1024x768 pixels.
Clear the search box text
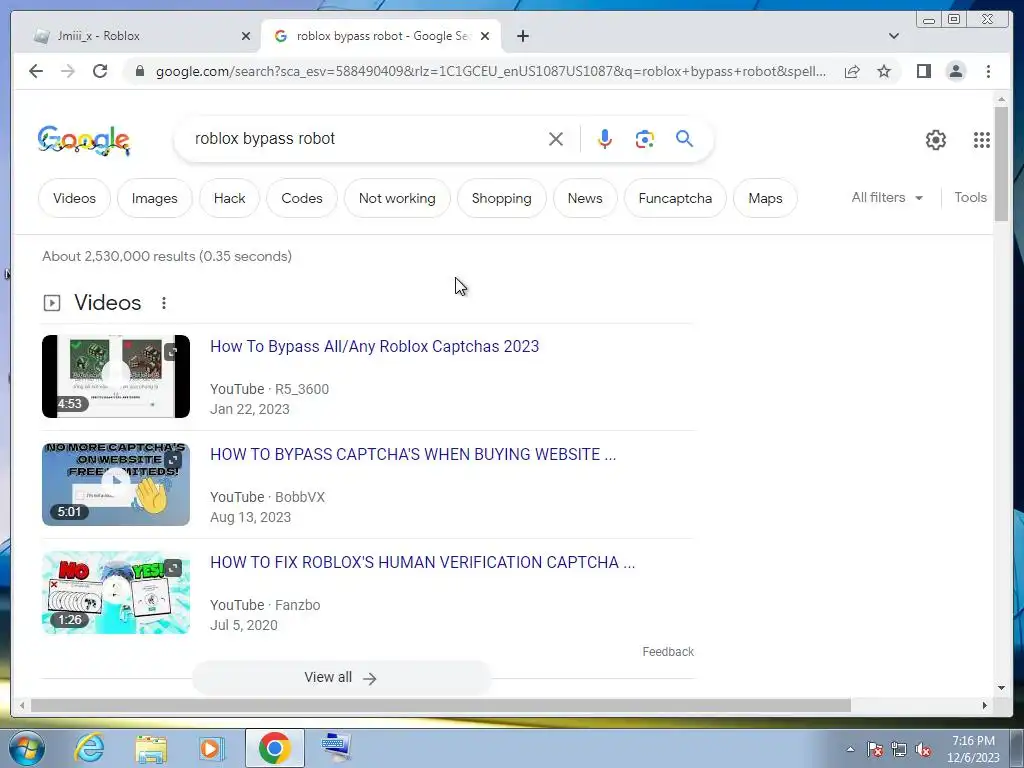(x=556, y=138)
